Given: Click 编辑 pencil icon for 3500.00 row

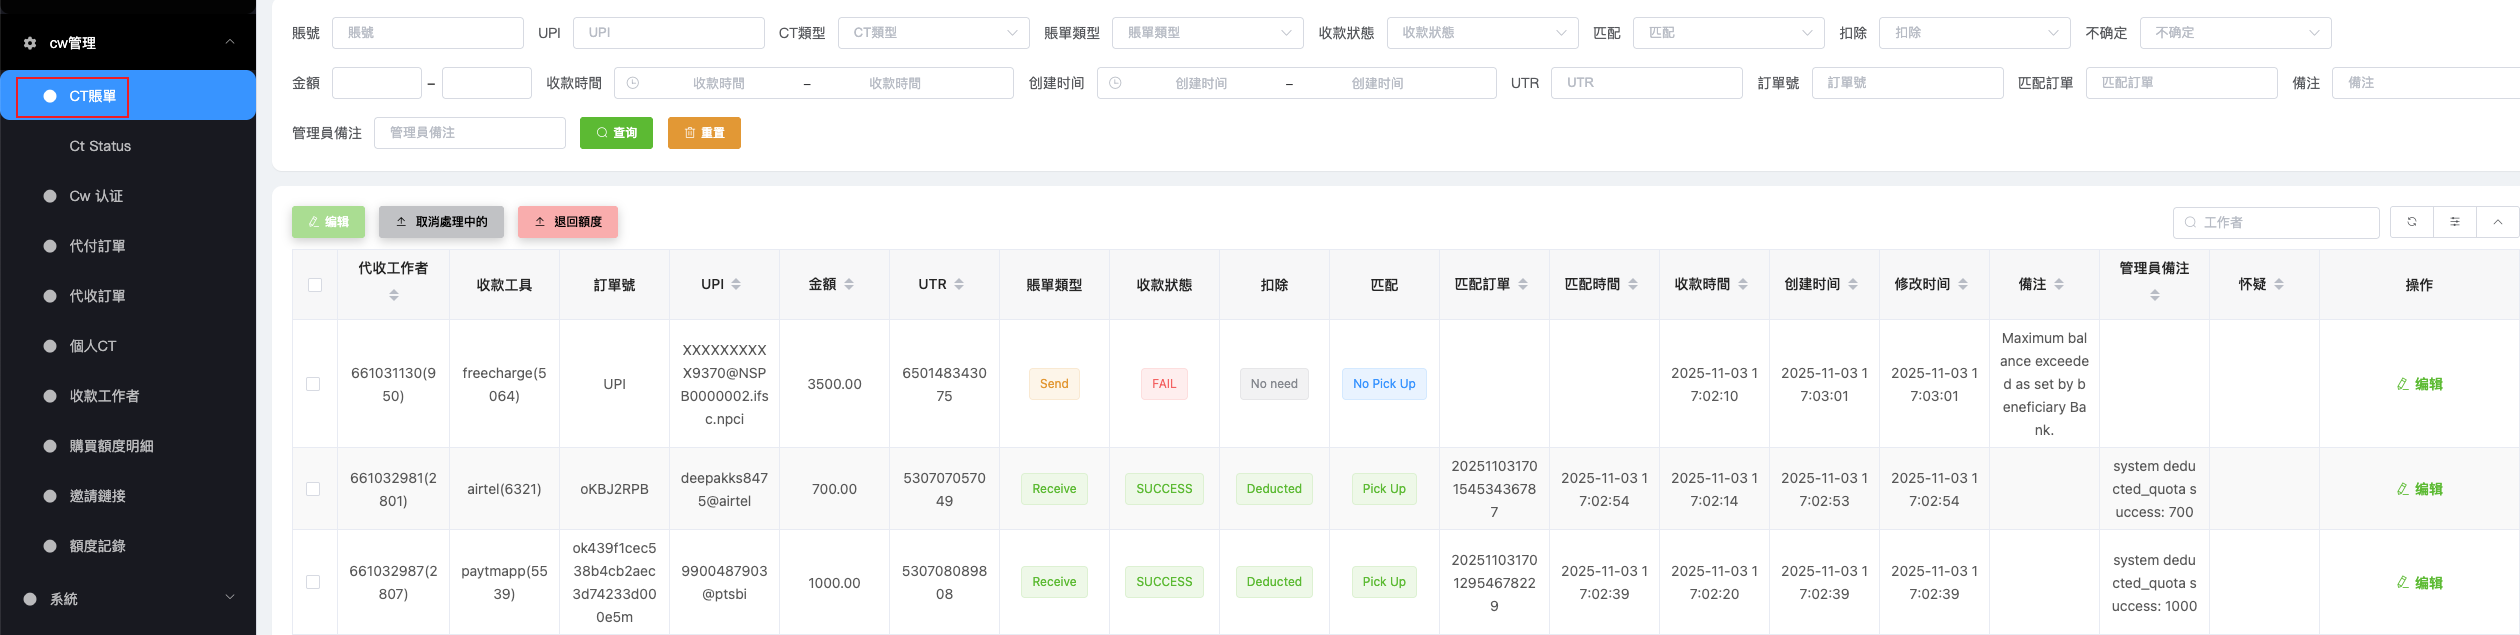Looking at the screenshot, I should pos(2402,384).
